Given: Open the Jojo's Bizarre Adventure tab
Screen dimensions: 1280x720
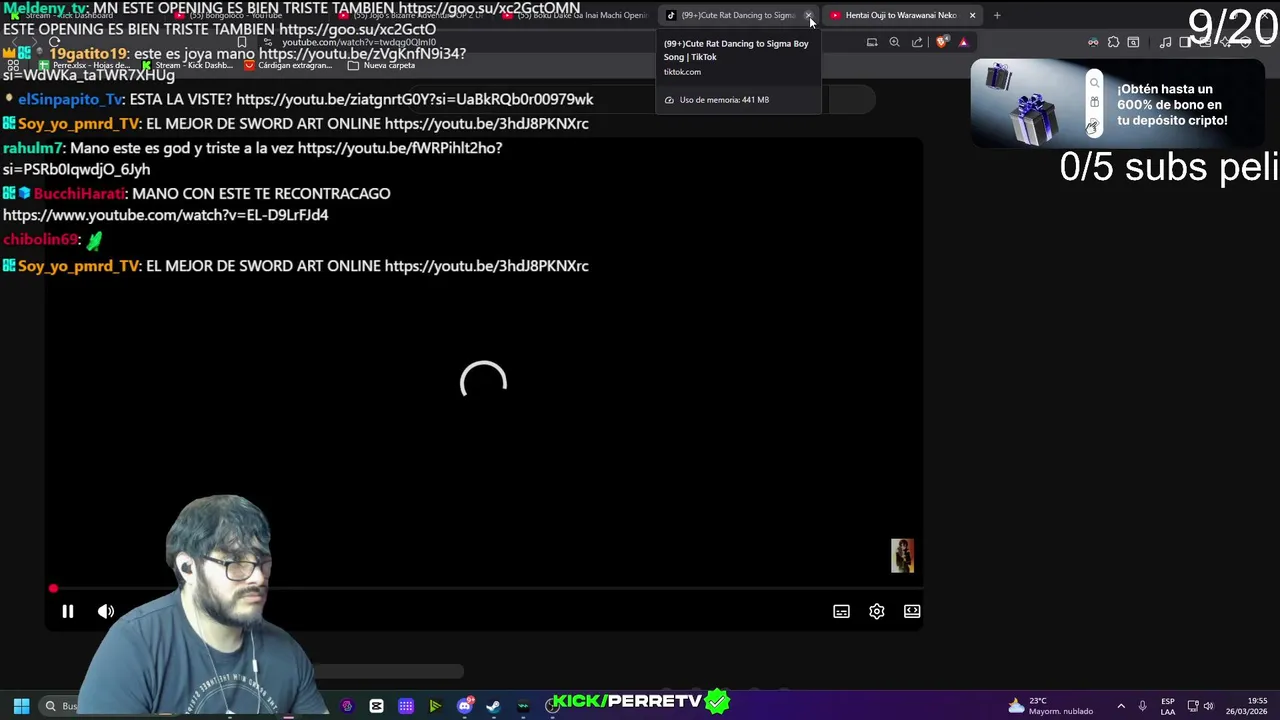Looking at the screenshot, I should tap(410, 15).
